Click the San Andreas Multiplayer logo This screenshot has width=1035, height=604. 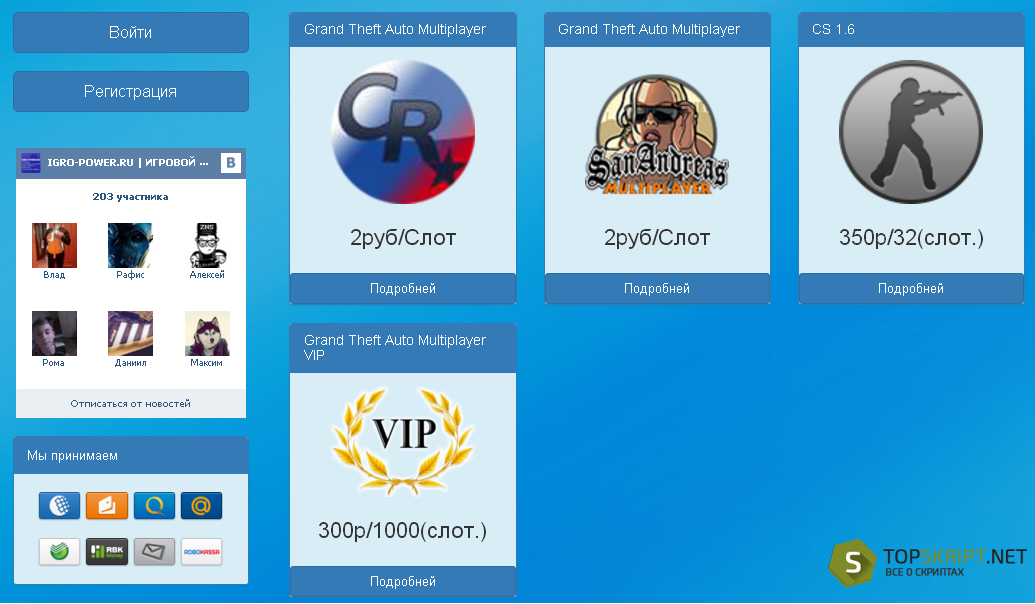[657, 135]
